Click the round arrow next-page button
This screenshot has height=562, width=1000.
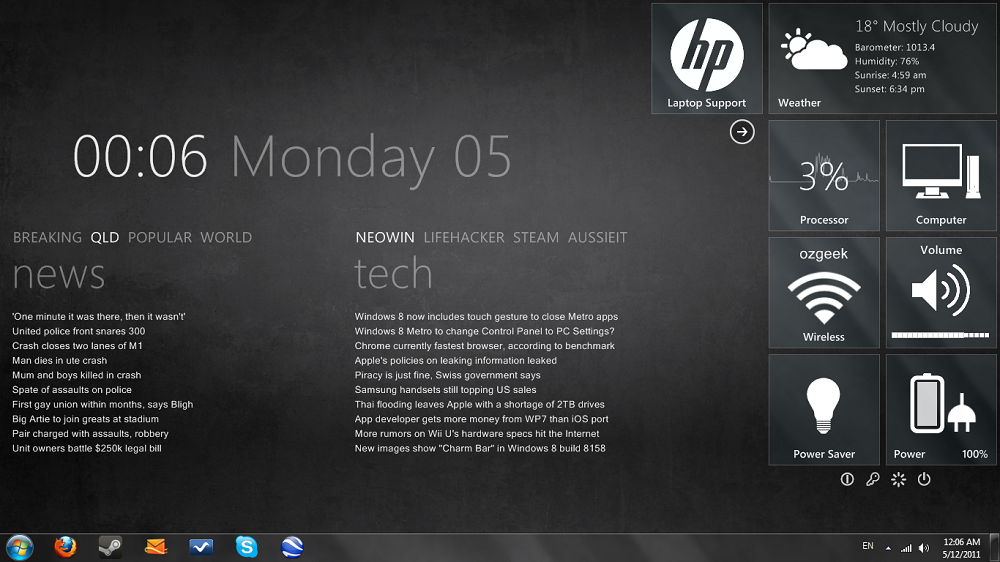coord(742,132)
